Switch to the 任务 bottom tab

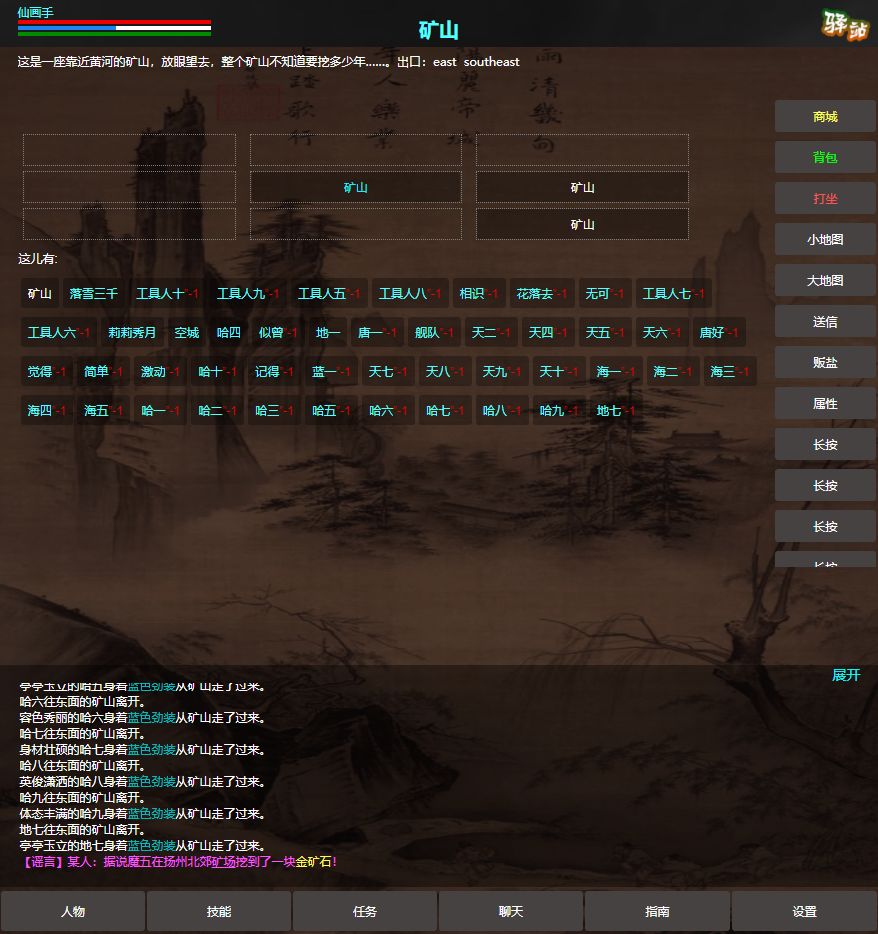tap(365, 911)
